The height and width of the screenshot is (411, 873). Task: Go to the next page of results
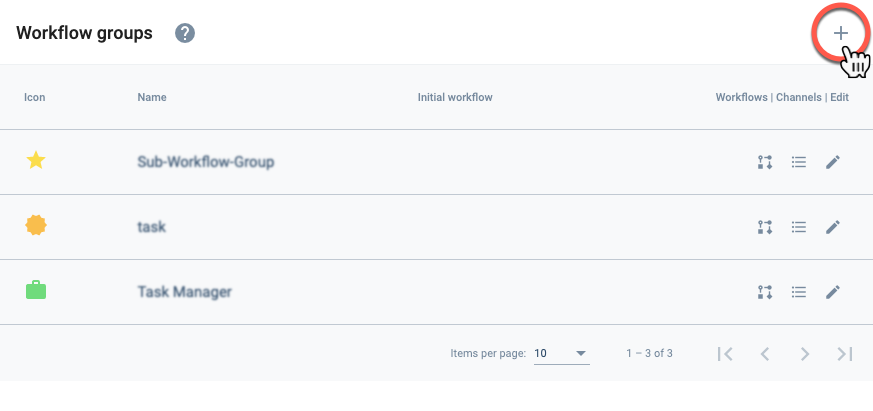tap(805, 353)
